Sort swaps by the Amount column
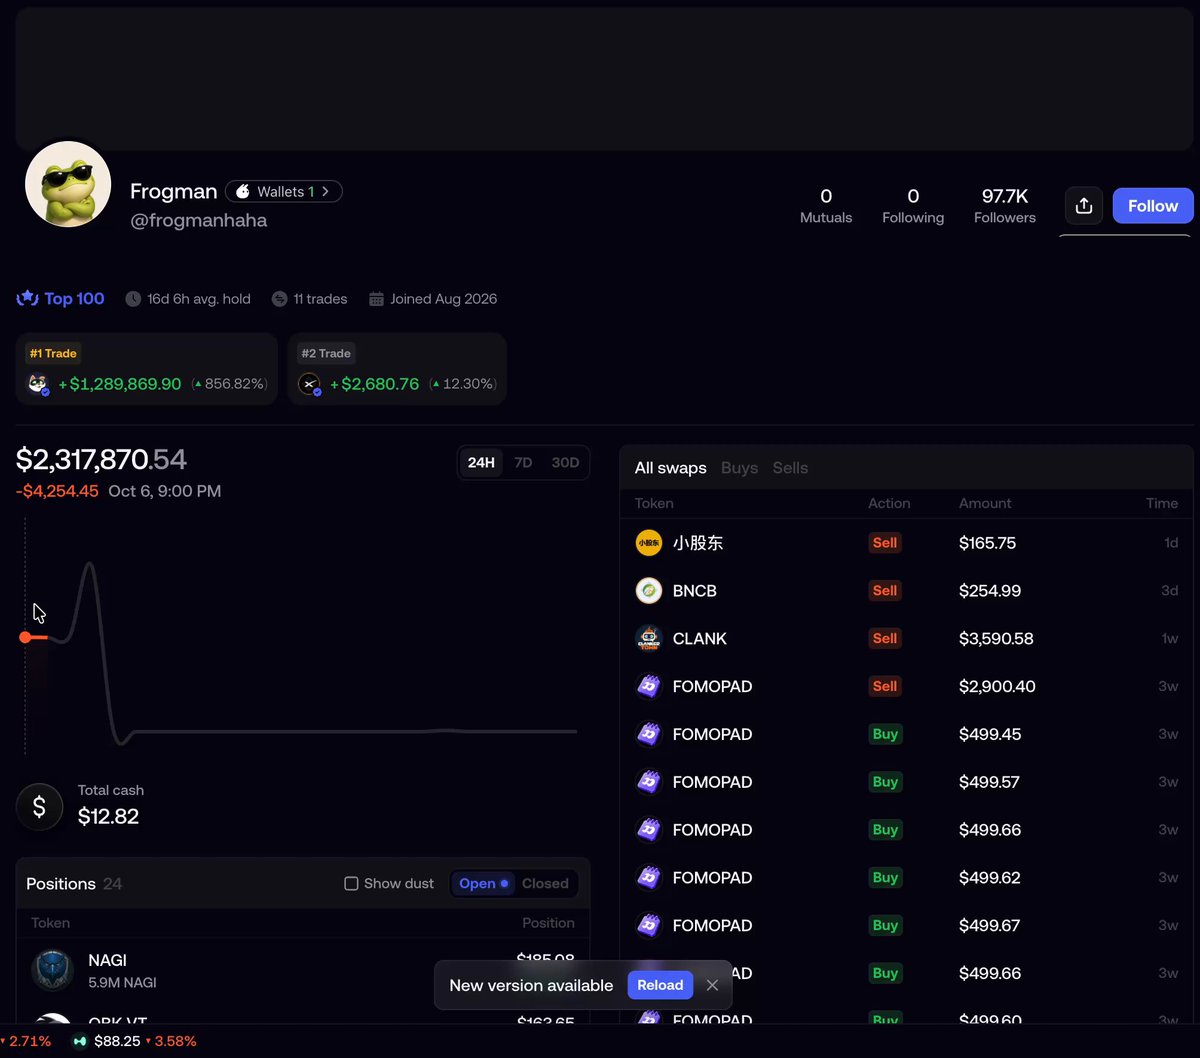Screen dimensions: 1200x1058 pyautogui.click(x=985, y=503)
